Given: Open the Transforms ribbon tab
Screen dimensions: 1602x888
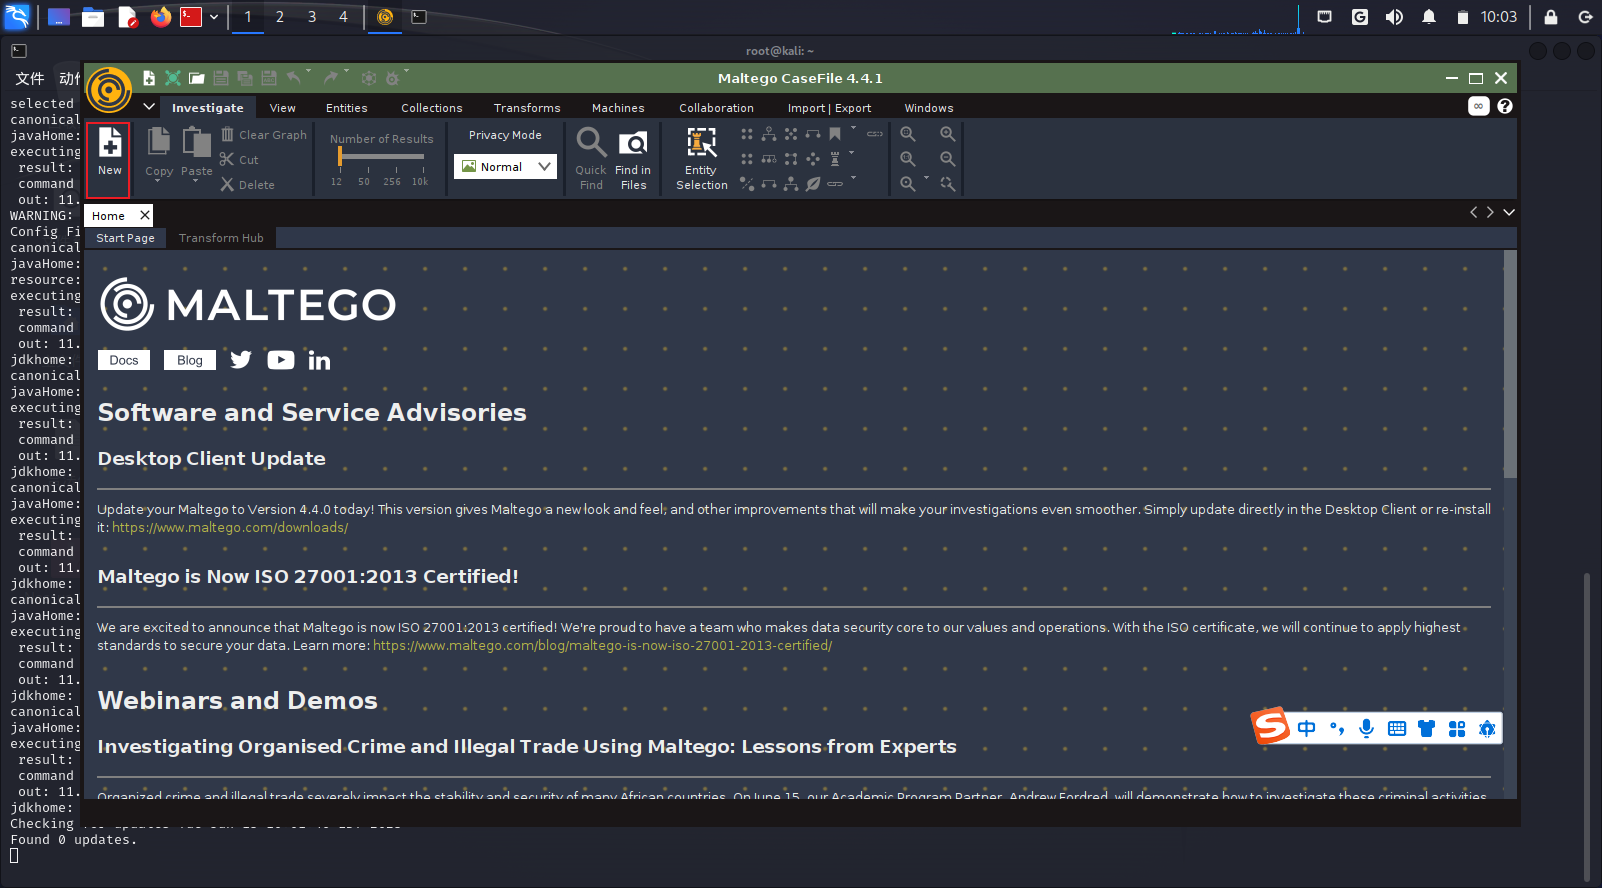Looking at the screenshot, I should tap(527, 108).
